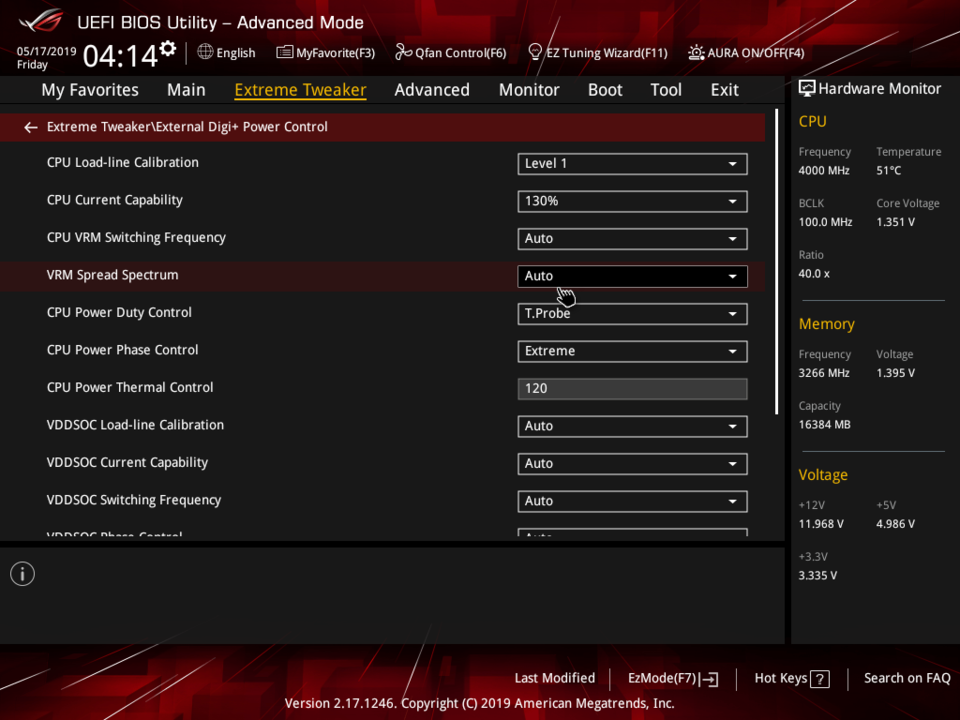
Task: Click the MyFavorite list icon
Action: 284,52
